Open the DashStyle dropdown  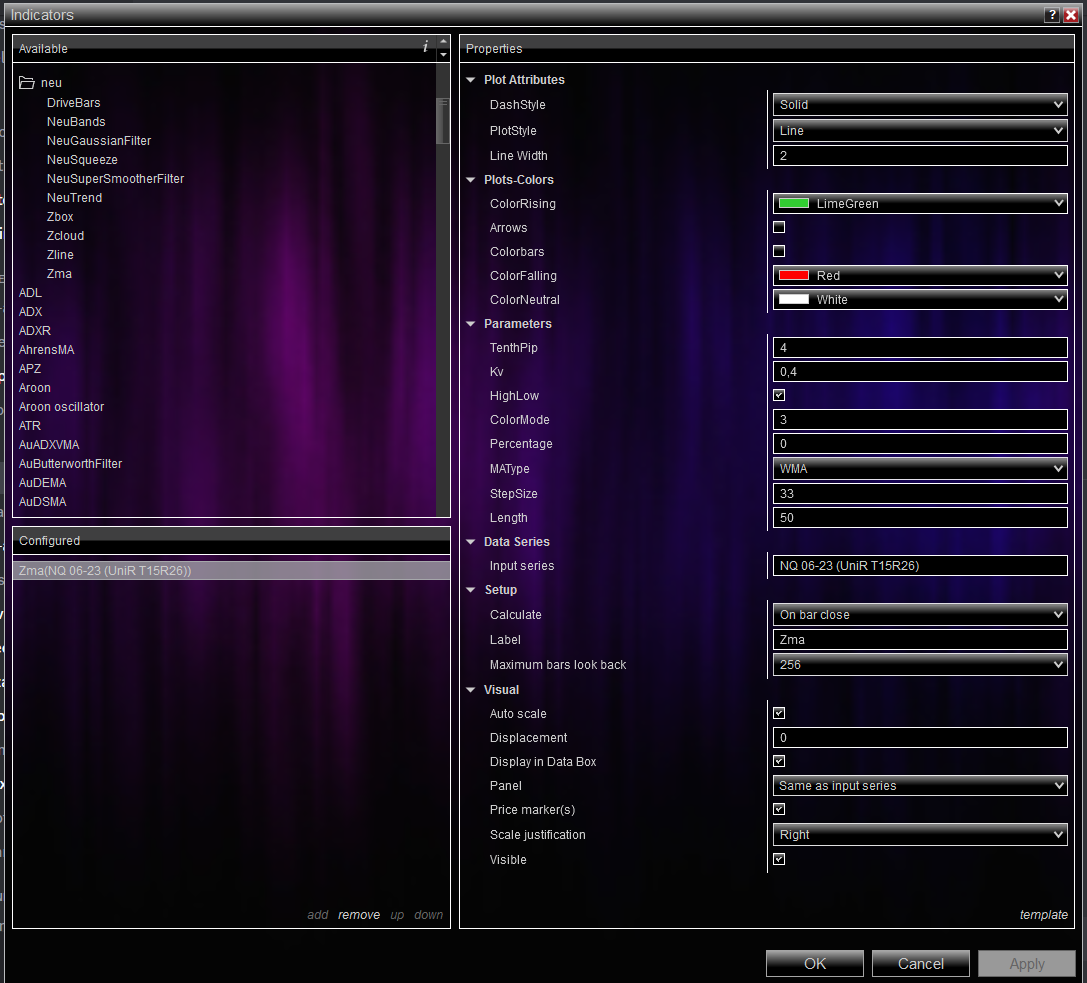(x=920, y=105)
